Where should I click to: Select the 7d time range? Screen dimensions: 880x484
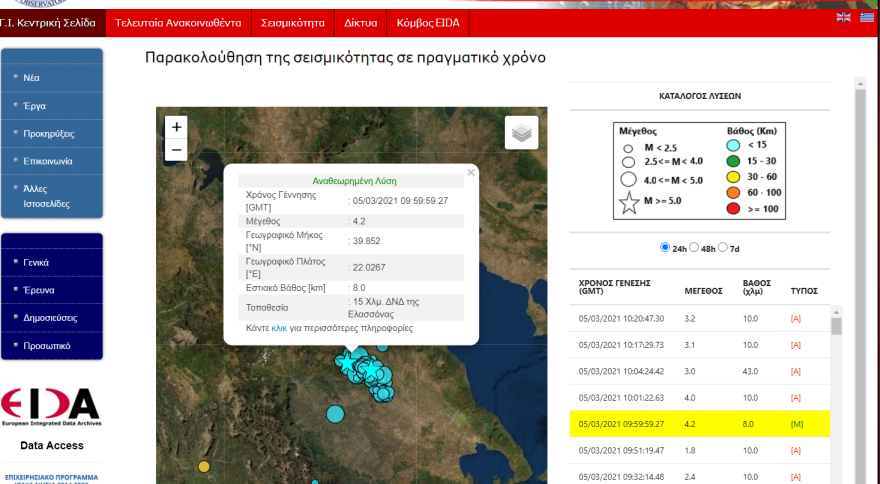723,247
